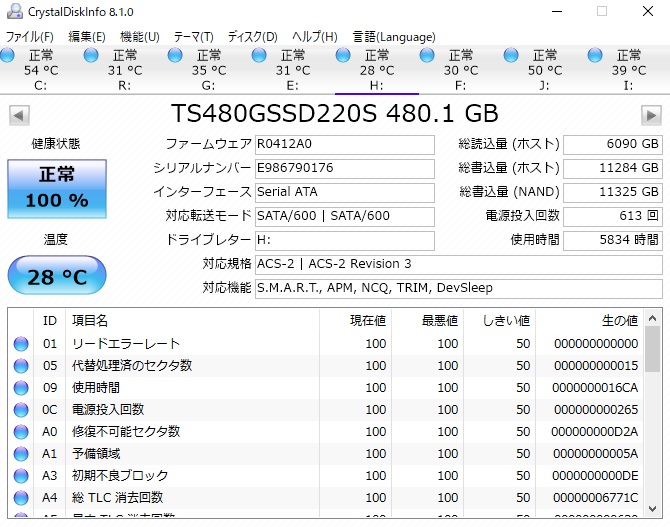Open the 言語(Language) menu
This screenshot has height=527, width=670.
pyautogui.click(x=394, y=37)
